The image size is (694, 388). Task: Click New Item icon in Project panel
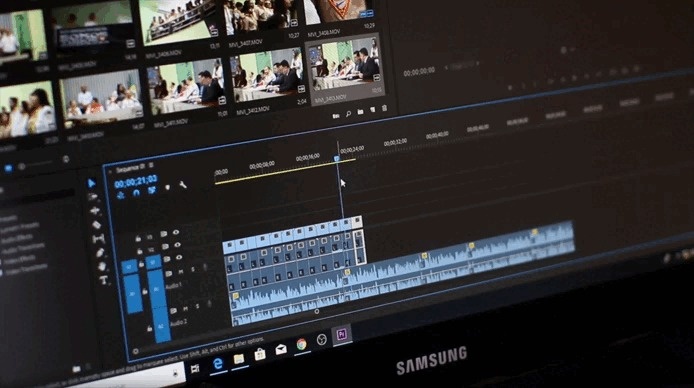click(x=372, y=110)
